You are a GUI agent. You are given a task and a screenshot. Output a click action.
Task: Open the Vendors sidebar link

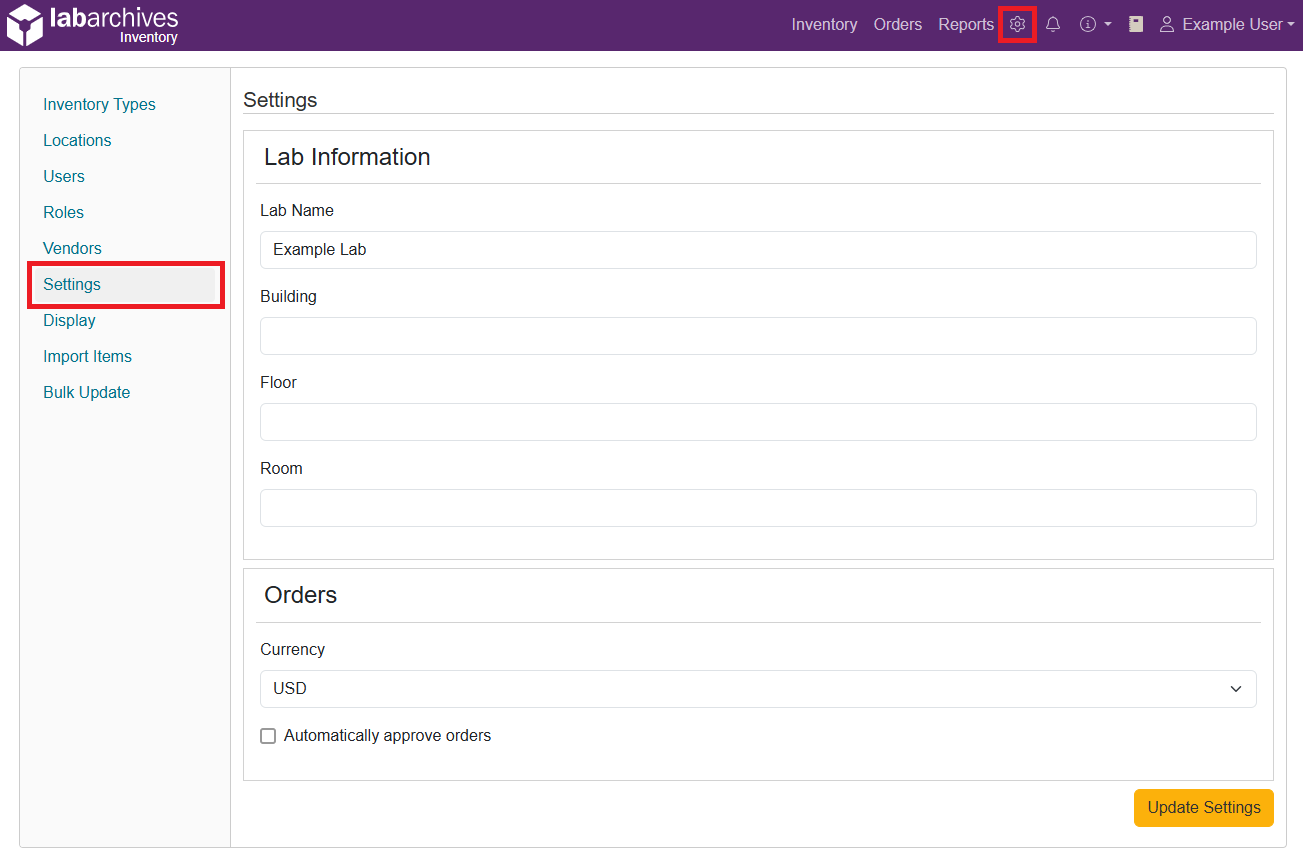coord(72,248)
